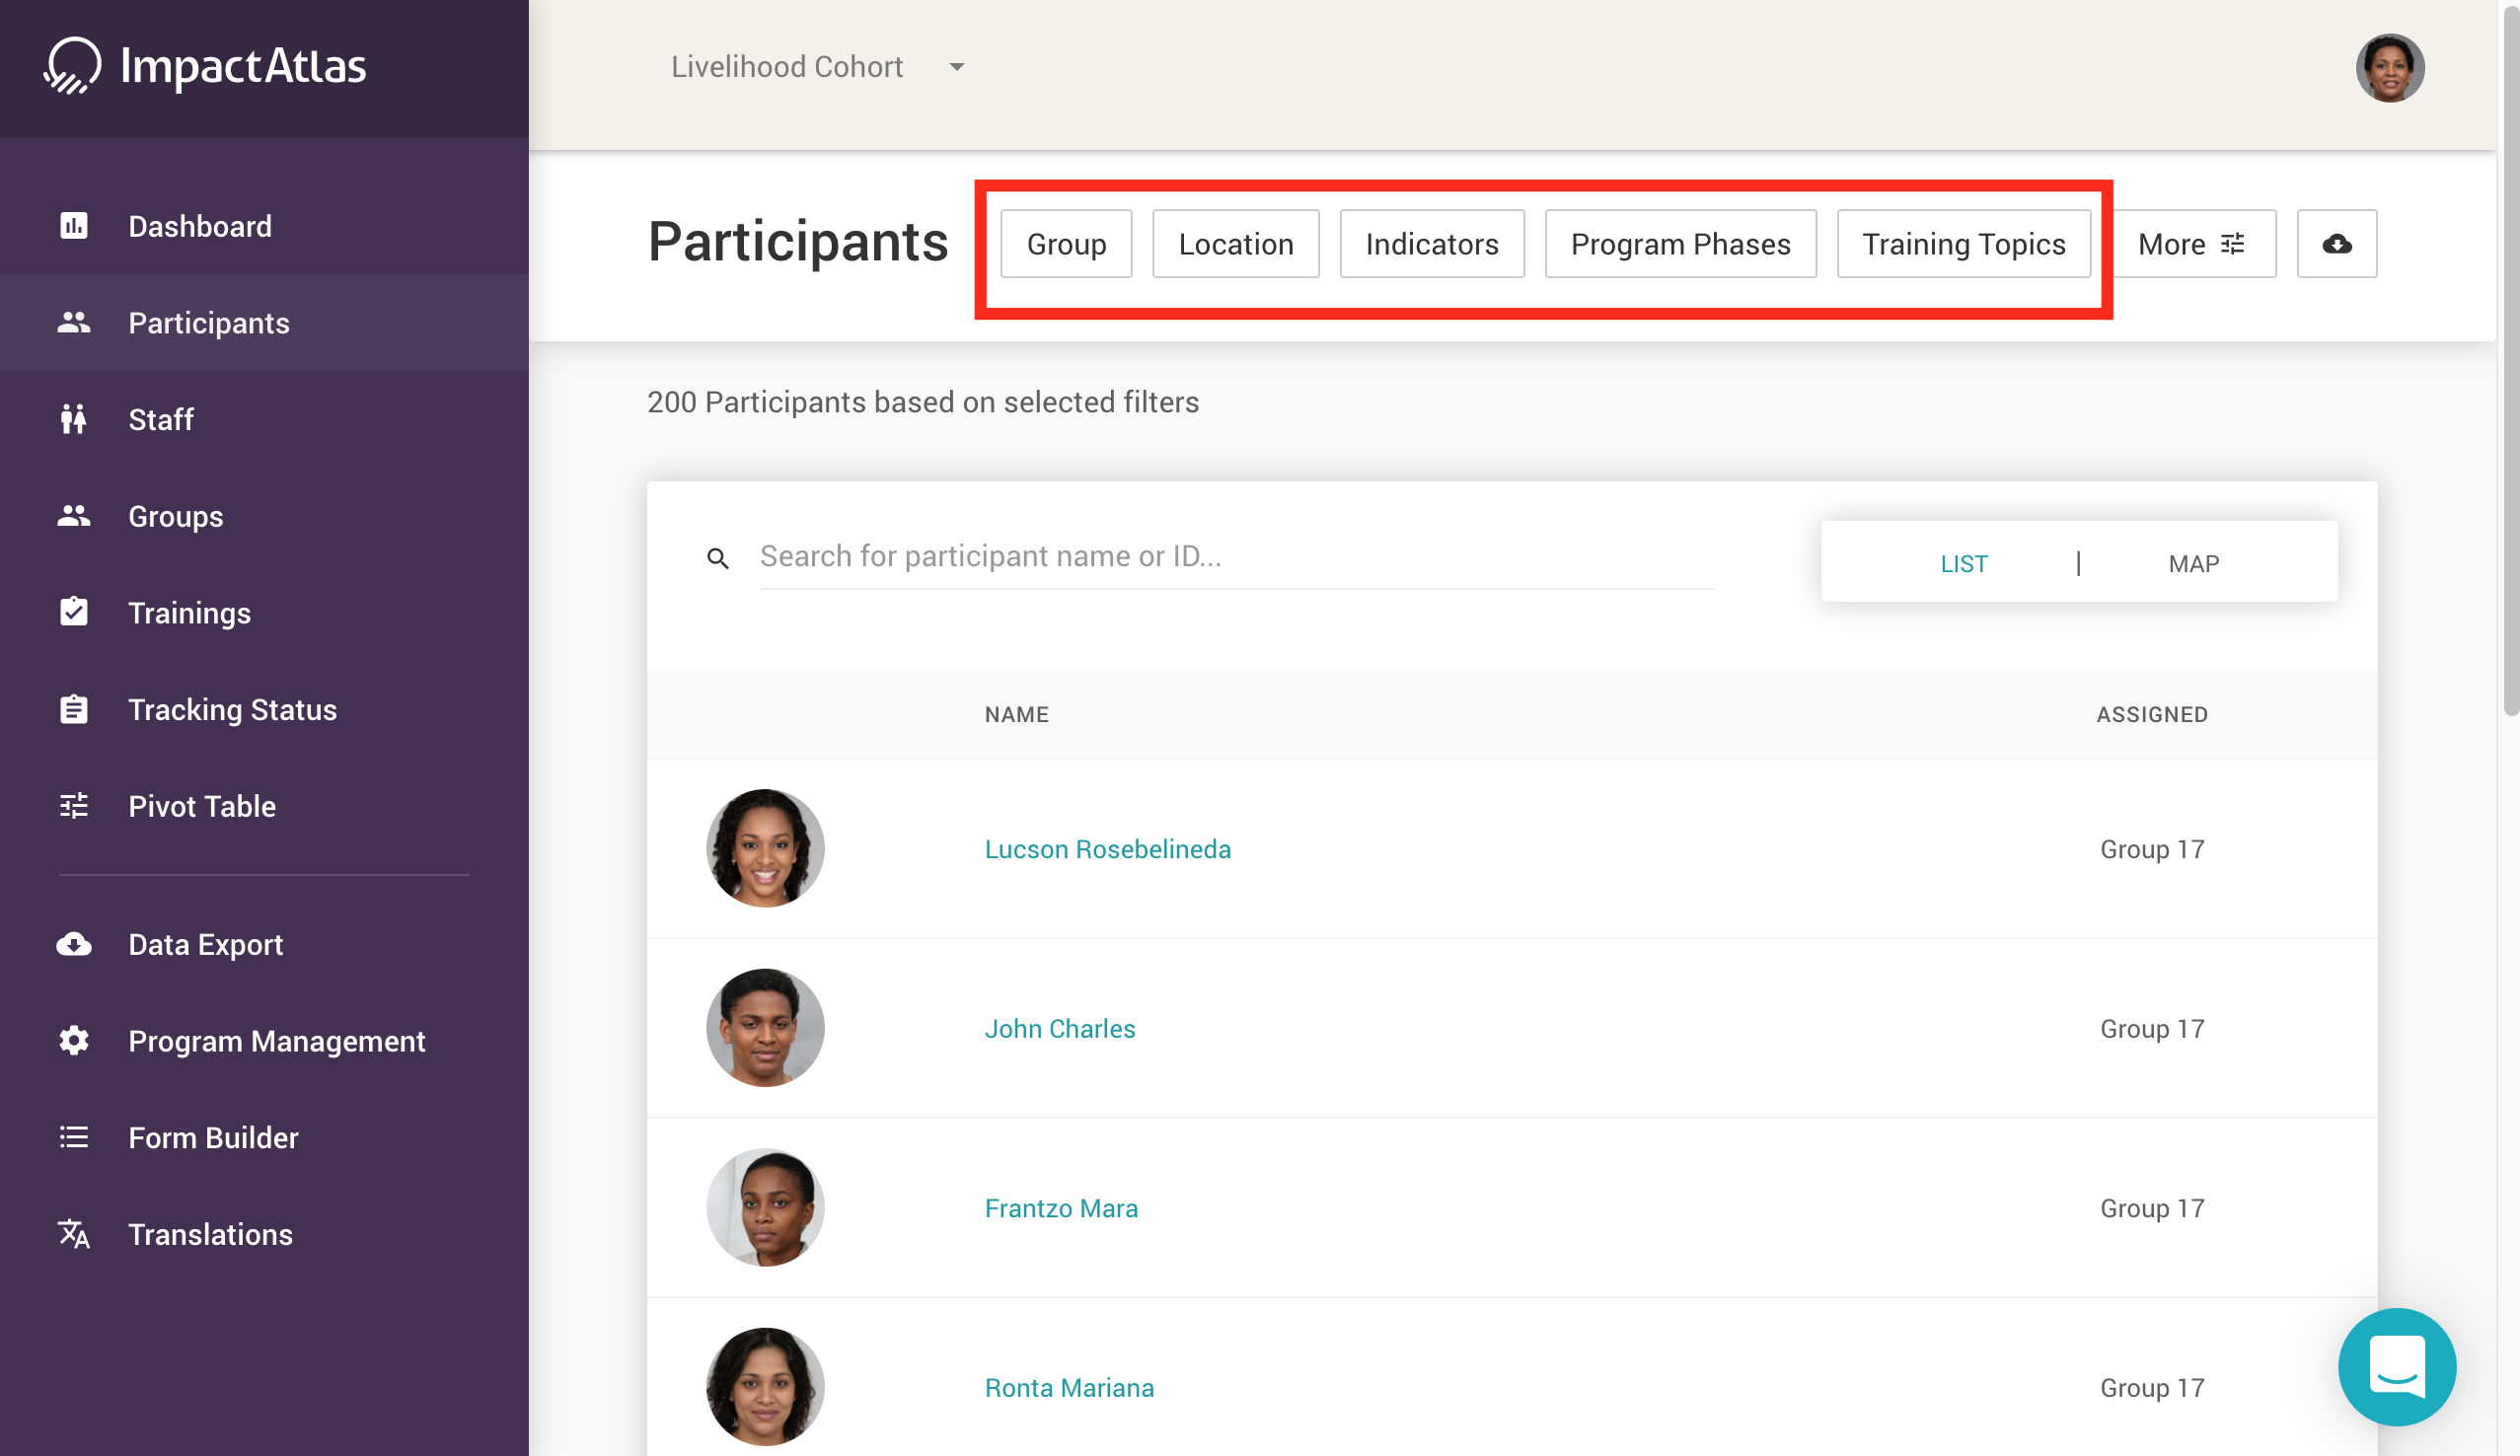Expand the Livelihood Cohort dropdown arrow
2520x1456 pixels.
[x=957, y=67]
